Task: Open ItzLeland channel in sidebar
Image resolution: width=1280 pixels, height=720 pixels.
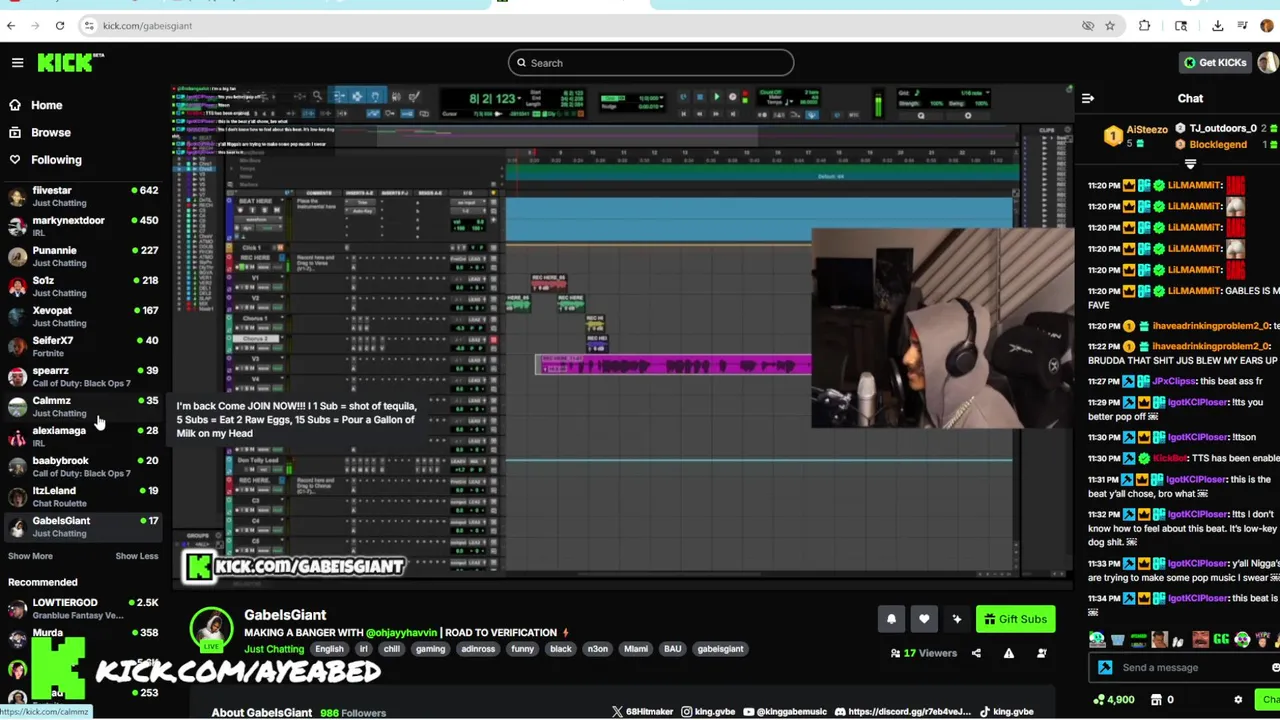Action: pos(82,496)
